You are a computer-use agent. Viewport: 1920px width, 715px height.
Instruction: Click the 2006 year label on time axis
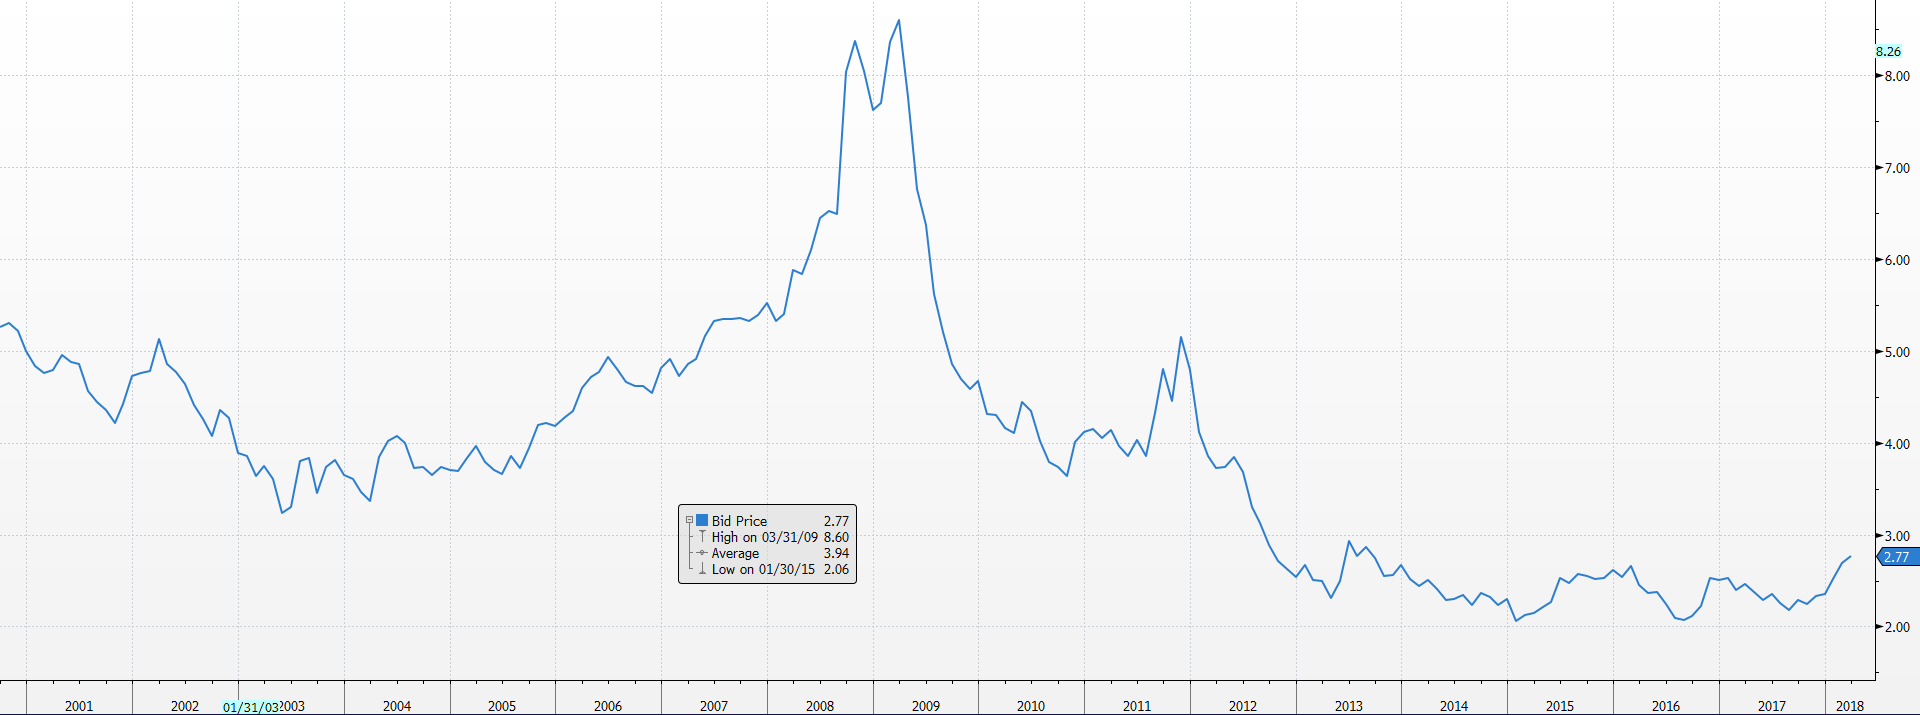[x=608, y=706]
